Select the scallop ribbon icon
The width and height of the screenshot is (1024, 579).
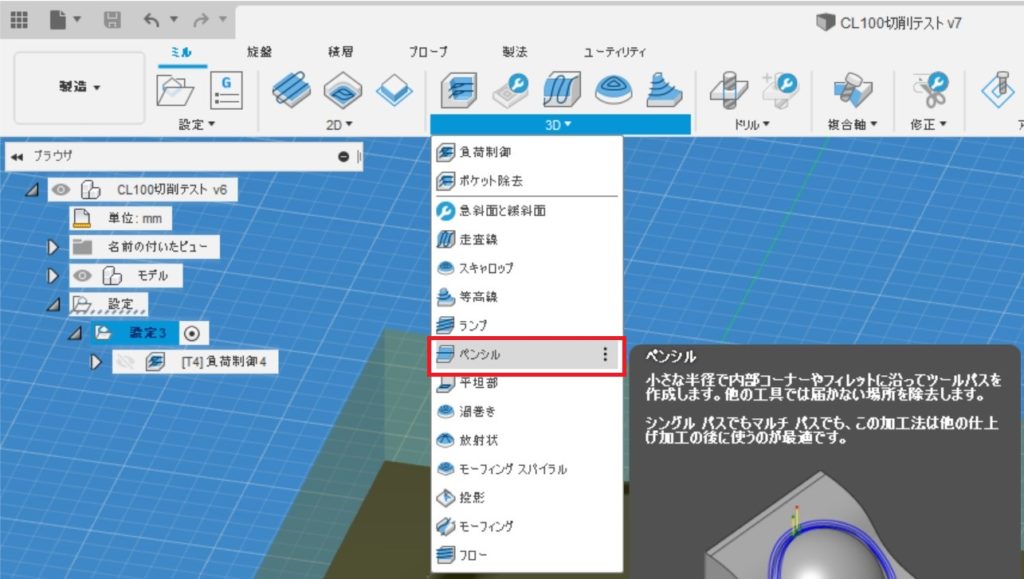click(x=613, y=89)
